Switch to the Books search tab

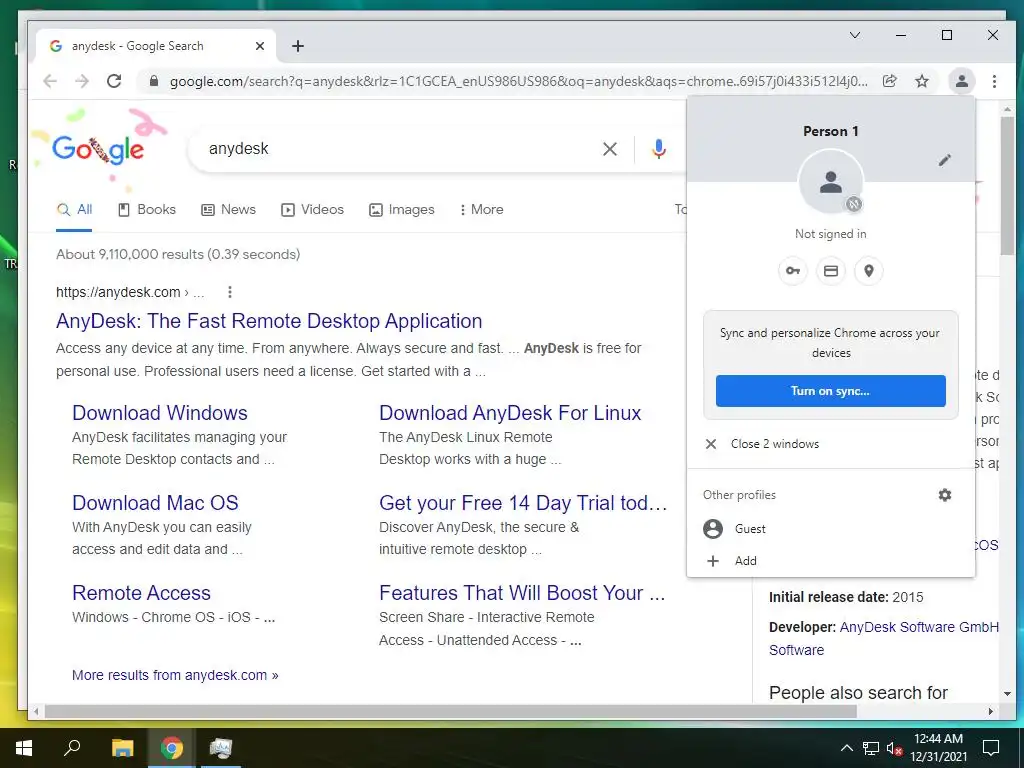[147, 210]
